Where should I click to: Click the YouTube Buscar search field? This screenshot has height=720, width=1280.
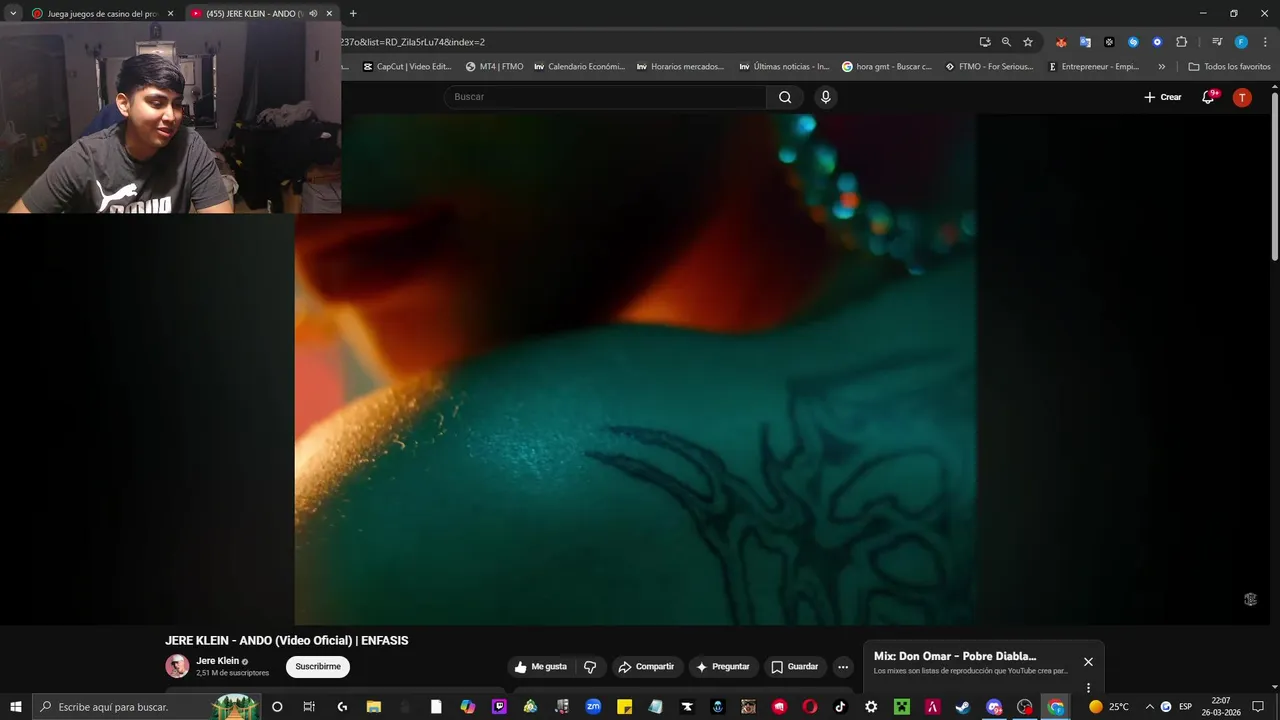tap(605, 97)
